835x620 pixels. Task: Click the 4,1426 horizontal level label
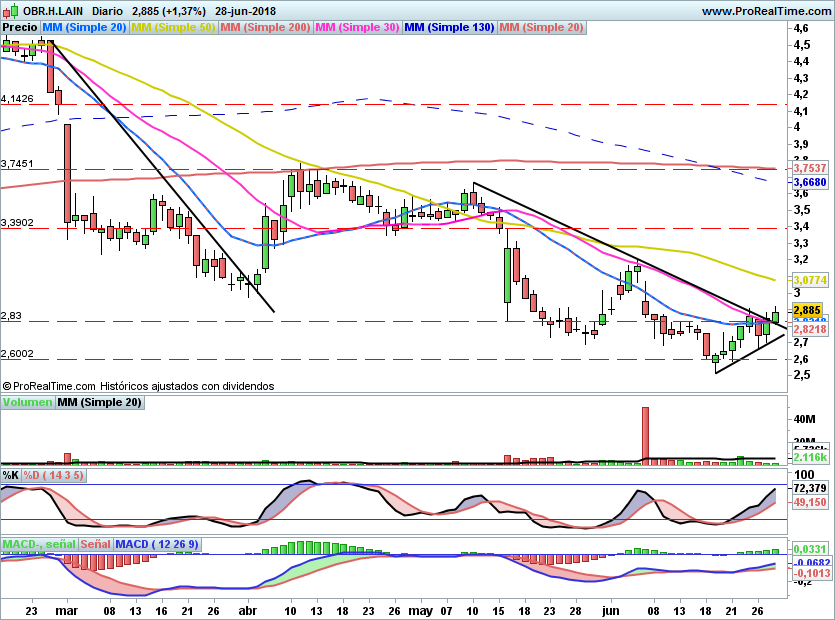point(18,99)
